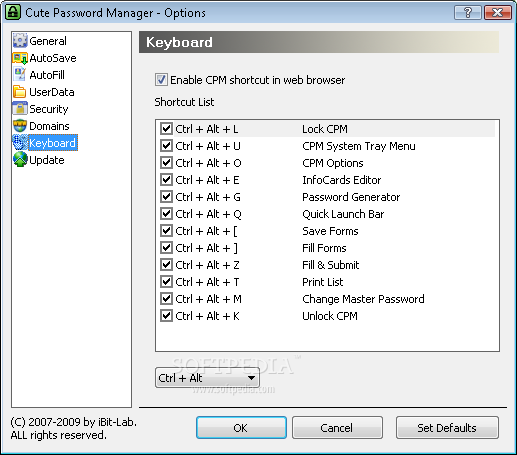Screen dimensions: 517x455
Task: Toggle the Ctrl + Alt + K checkbox
Action: click(166, 316)
